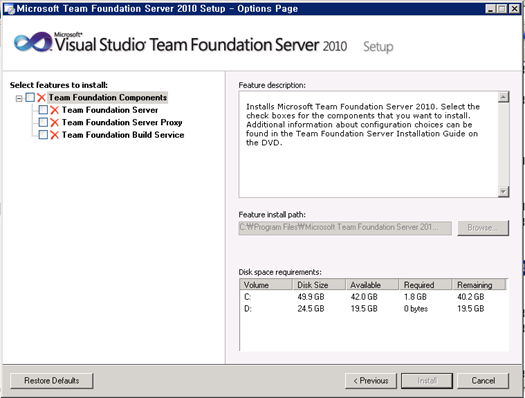Click the 0 bytes required value
Viewport: 525px width, 398px height.
coord(416,309)
